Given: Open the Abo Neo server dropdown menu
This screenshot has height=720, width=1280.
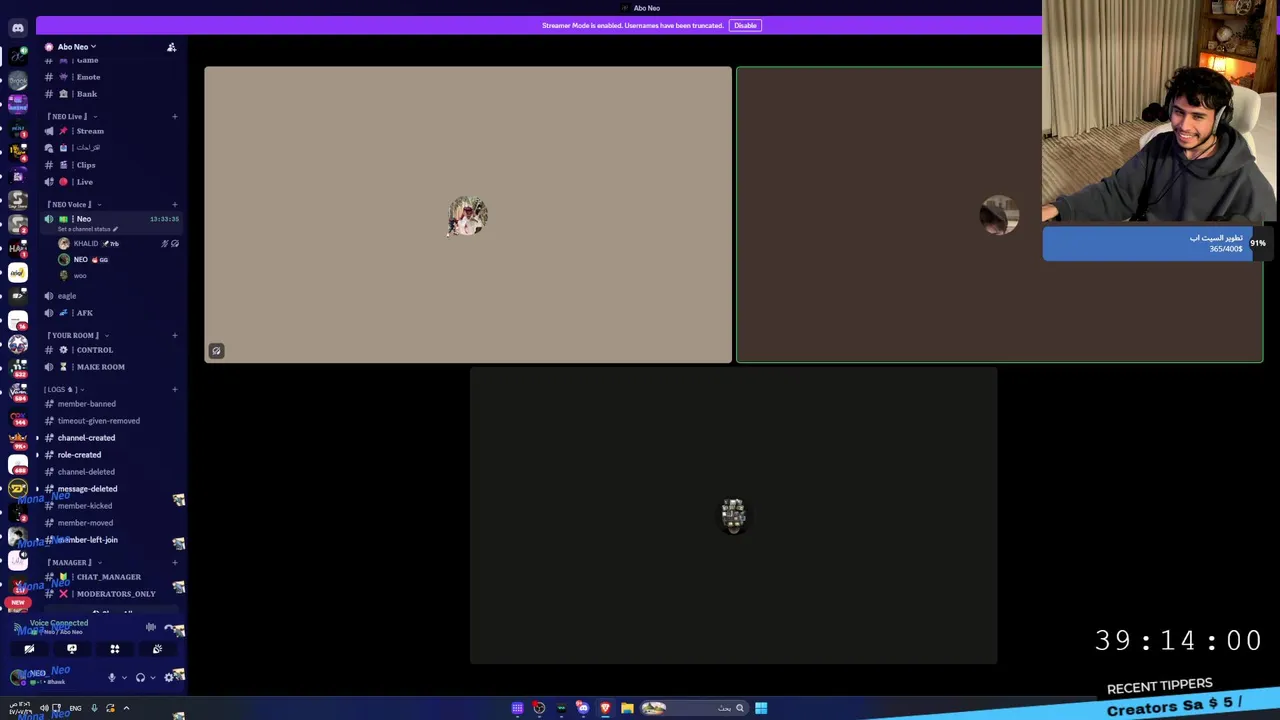Looking at the screenshot, I should [x=76, y=47].
